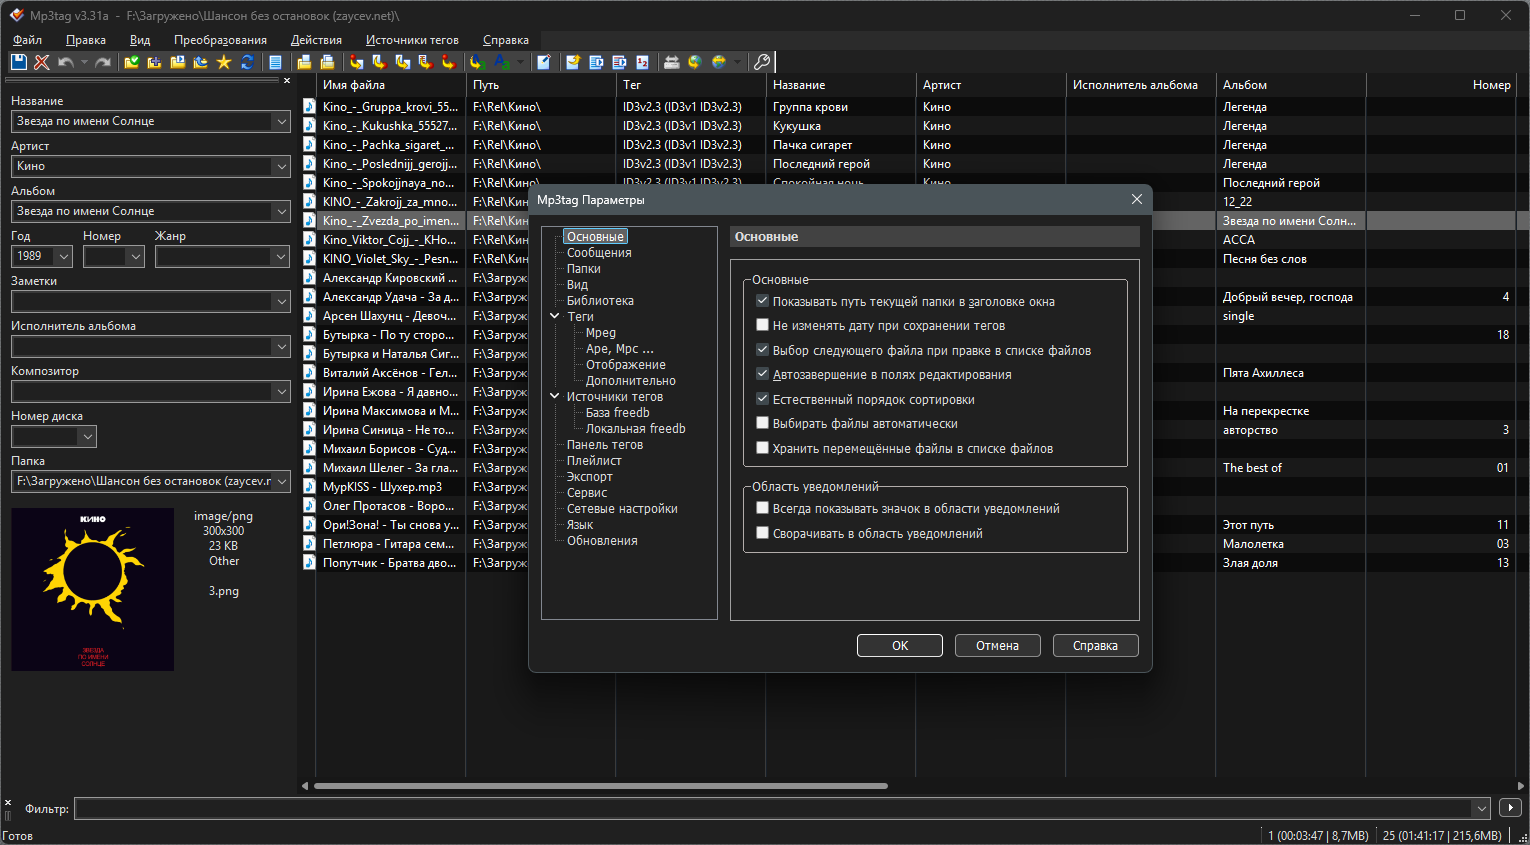
Task: Select 'Панель тегов' in the options tree
Action: 605,445
